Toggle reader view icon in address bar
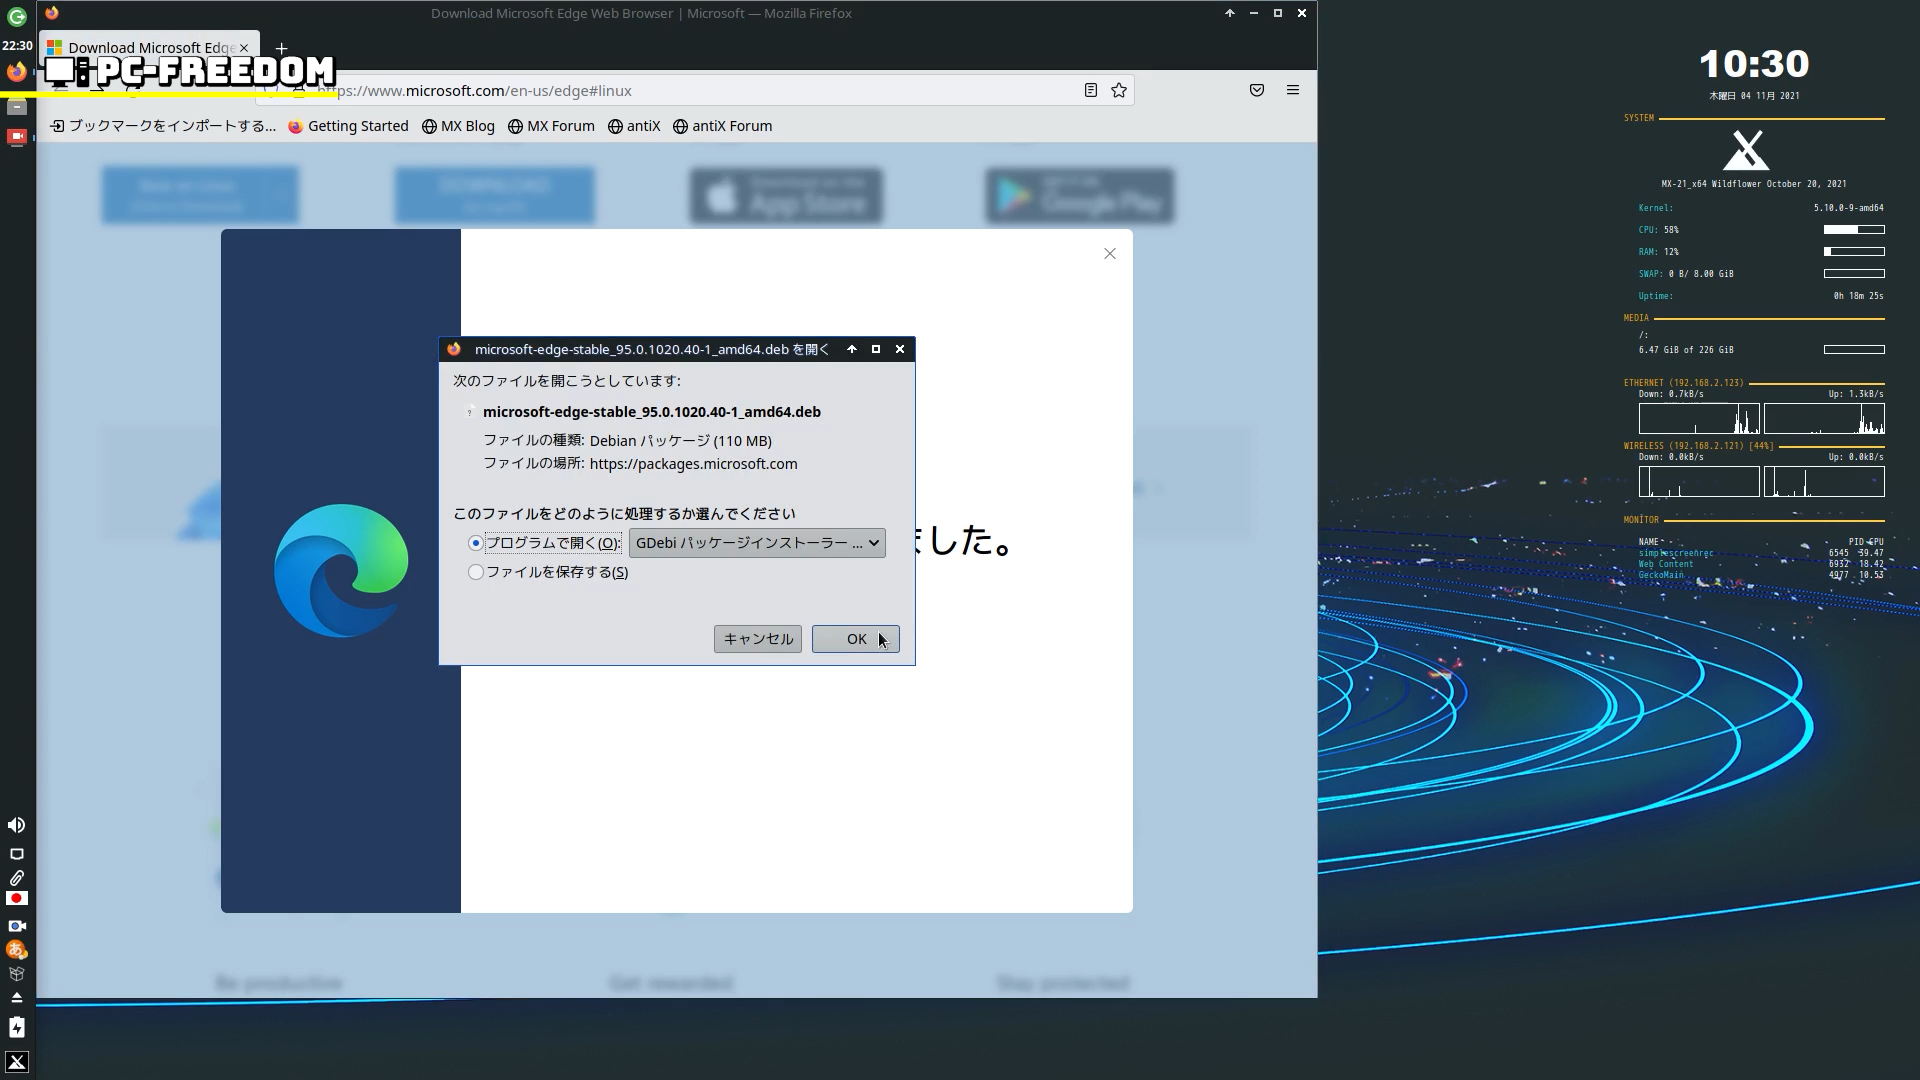Viewport: 1920px width, 1080px height. (x=1091, y=91)
